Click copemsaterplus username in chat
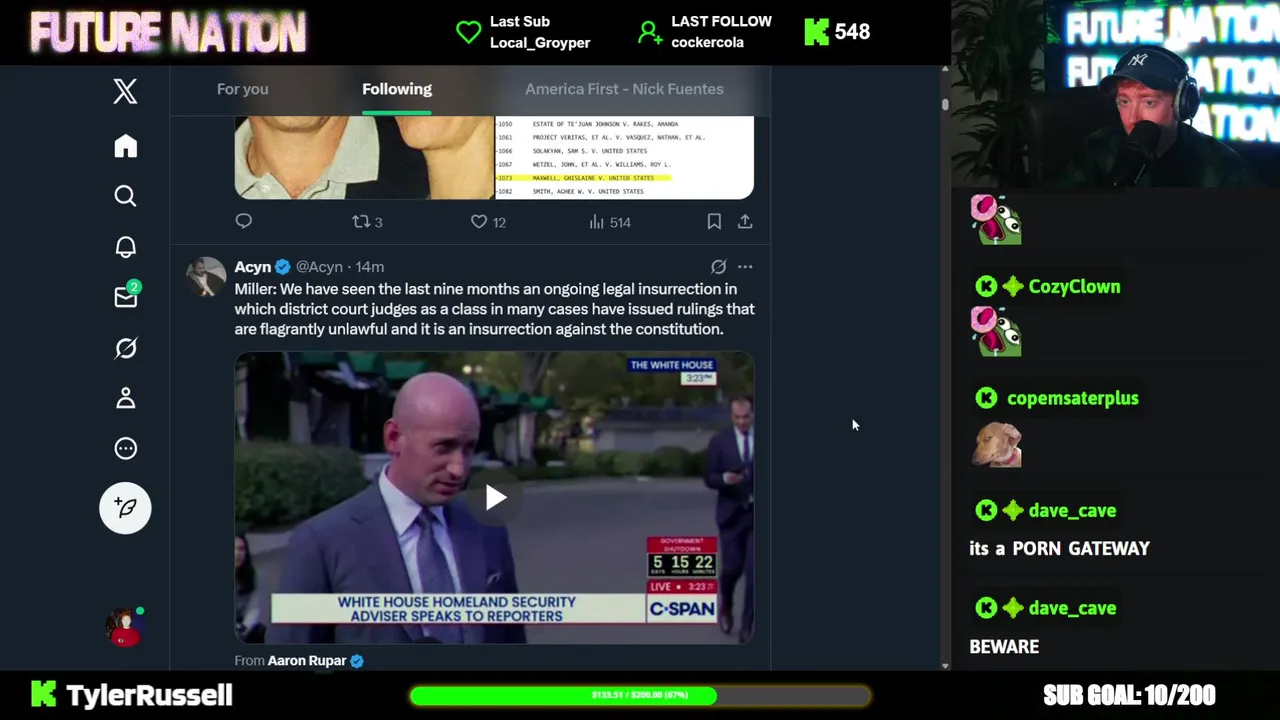The width and height of the screenshot is (1280, 720). tap(1073, 398)
